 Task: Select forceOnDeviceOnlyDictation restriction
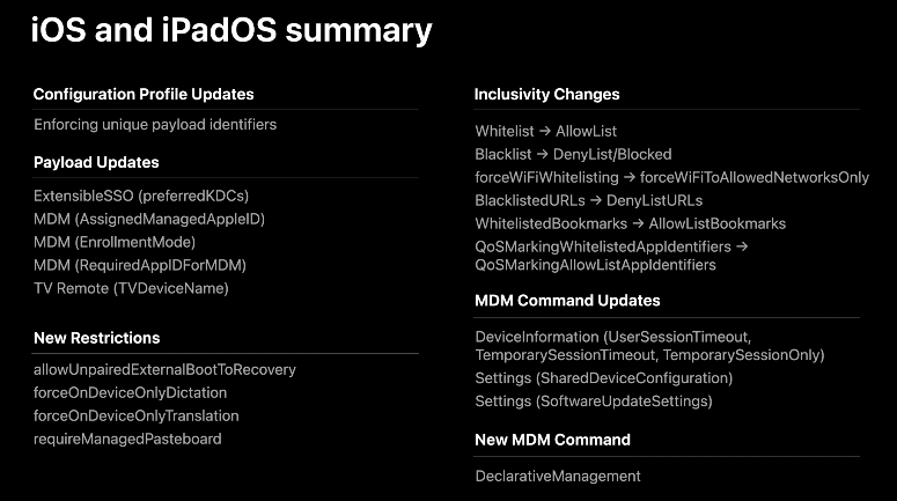(130, 393)
